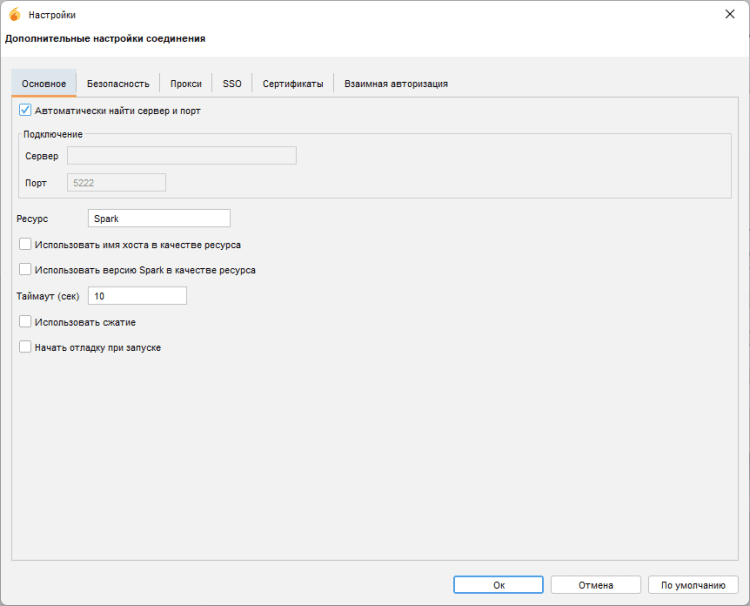Close the Настройки dialog window

727,15
